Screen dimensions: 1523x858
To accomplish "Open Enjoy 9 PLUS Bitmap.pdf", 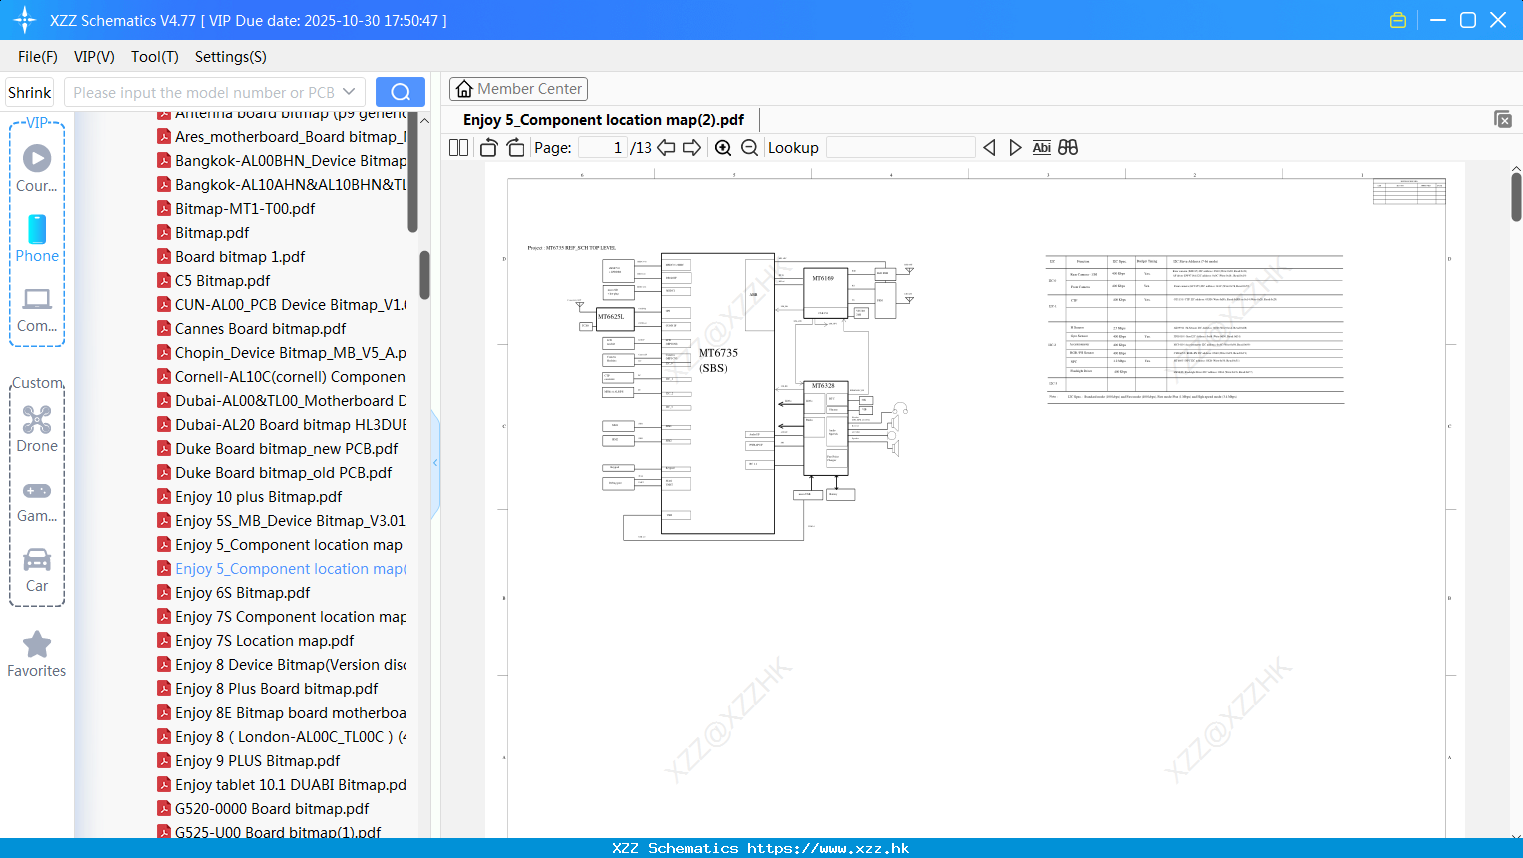I will tap(248, 760).
